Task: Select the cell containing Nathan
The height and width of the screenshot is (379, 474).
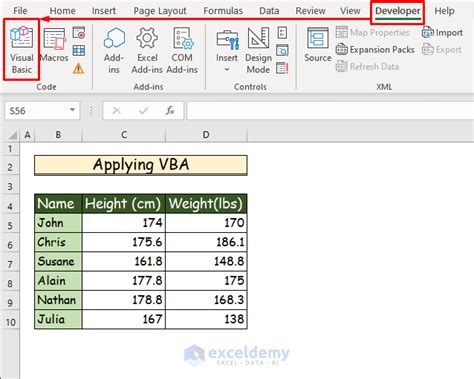Action: [58, 300]
